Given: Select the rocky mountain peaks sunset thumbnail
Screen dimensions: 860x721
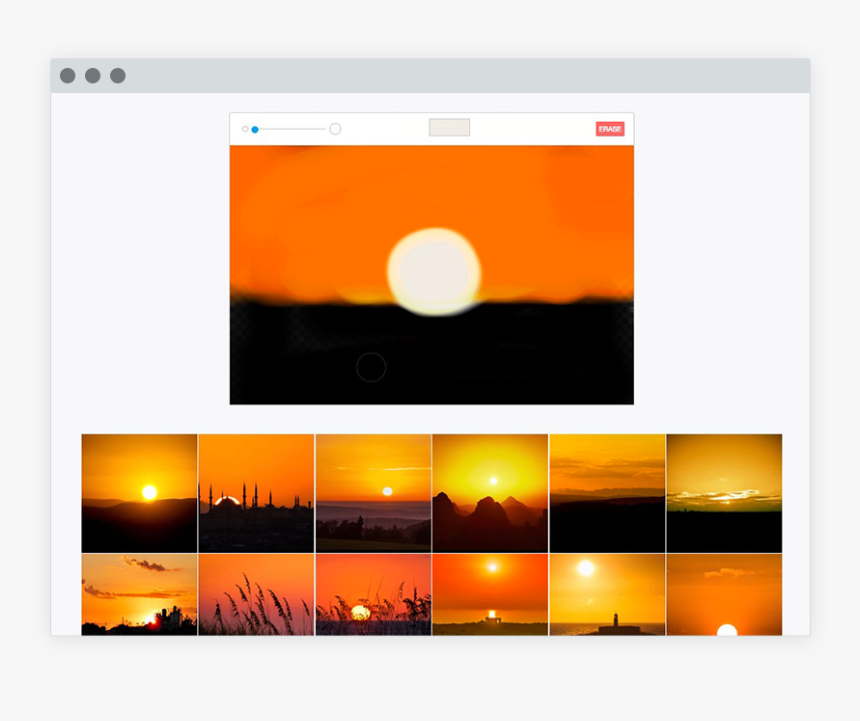Looking at the screenshot, I should click(490, 493).
